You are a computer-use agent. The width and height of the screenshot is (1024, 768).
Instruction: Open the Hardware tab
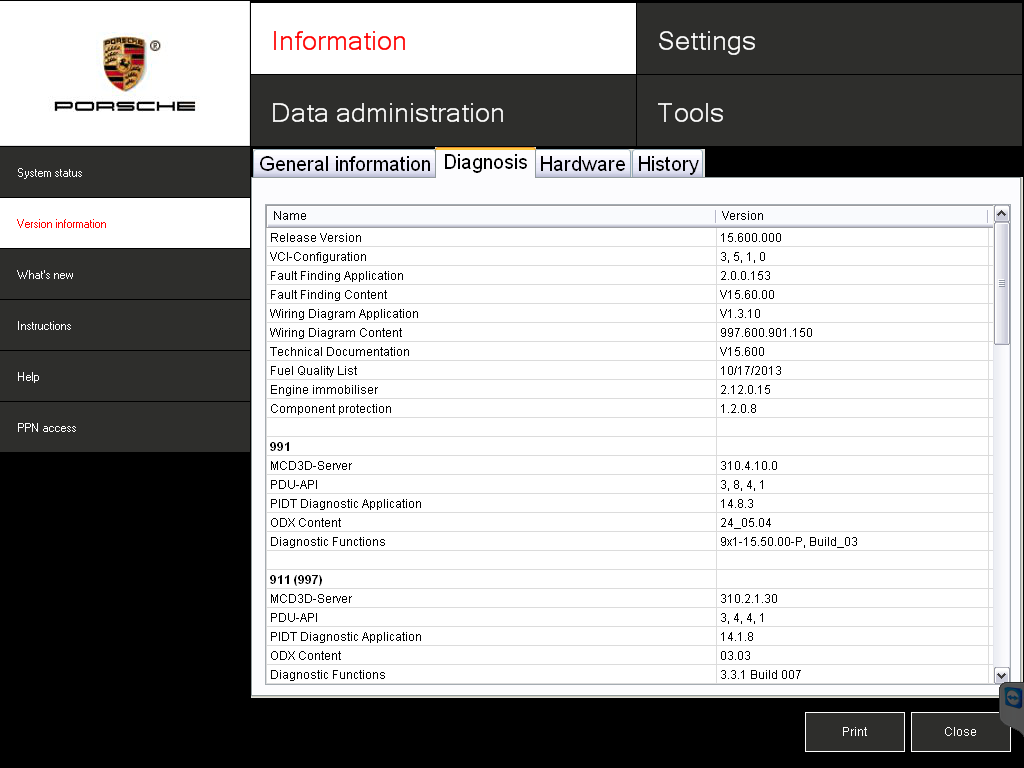(x=582, y=164)
